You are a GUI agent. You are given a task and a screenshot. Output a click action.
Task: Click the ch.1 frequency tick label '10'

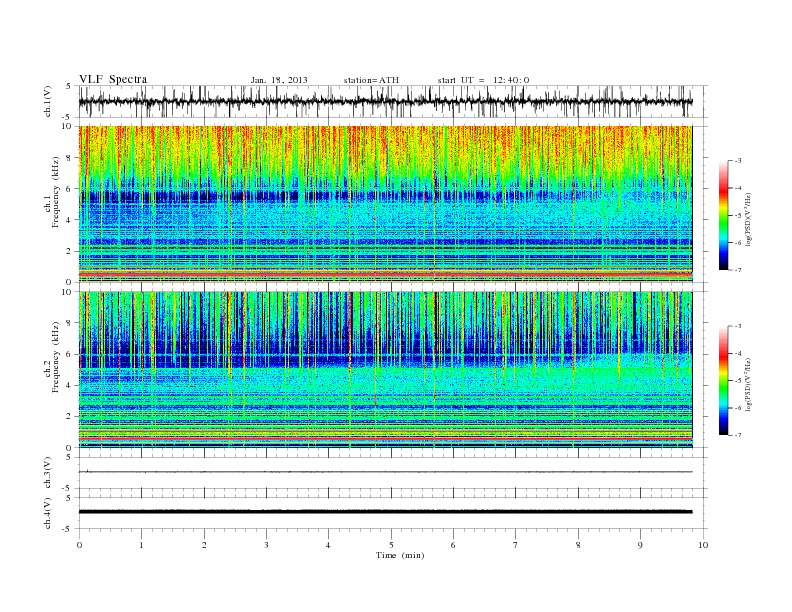(68, 126)
